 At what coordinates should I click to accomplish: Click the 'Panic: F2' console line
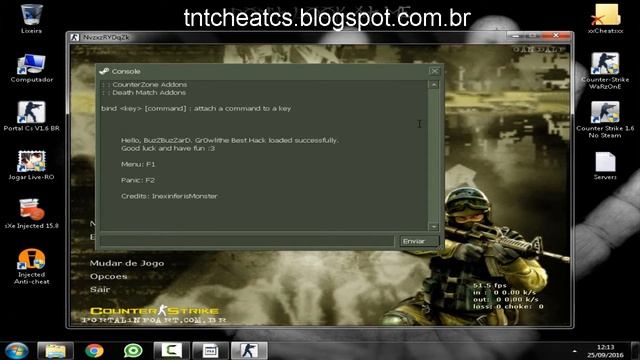[138, 180]
